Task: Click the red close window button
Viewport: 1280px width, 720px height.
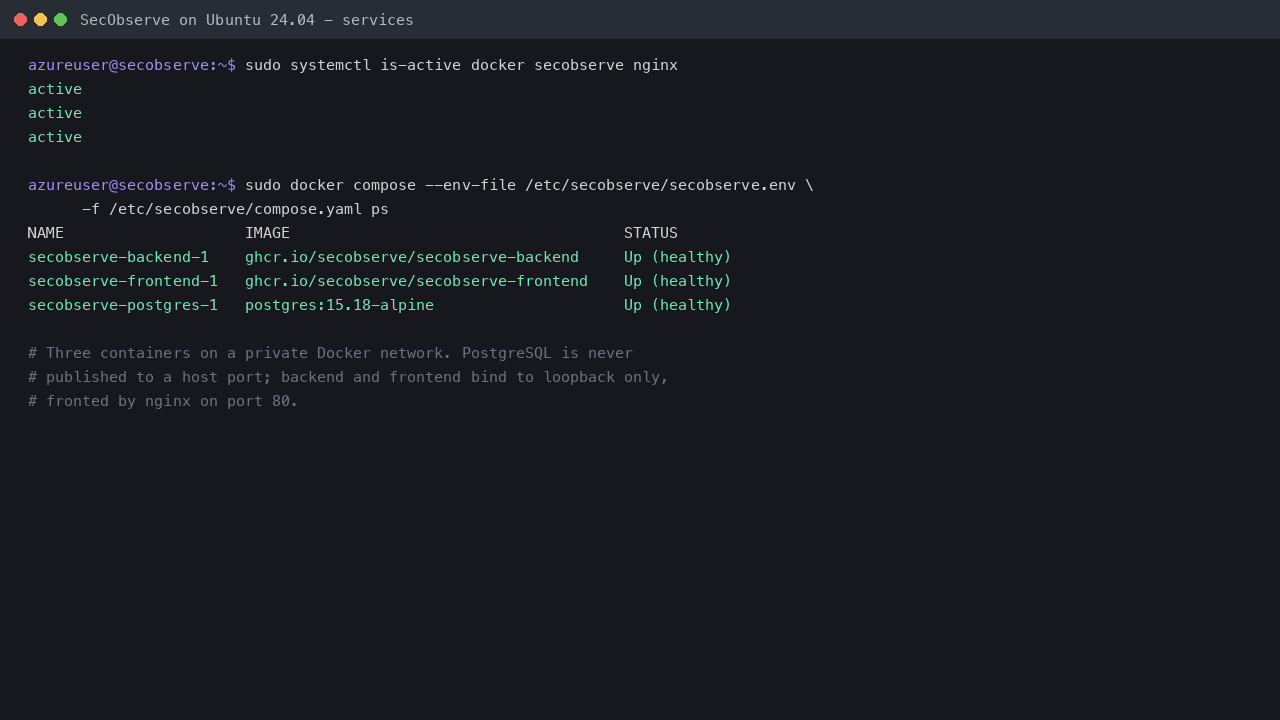Action: (x=20, y=19)
